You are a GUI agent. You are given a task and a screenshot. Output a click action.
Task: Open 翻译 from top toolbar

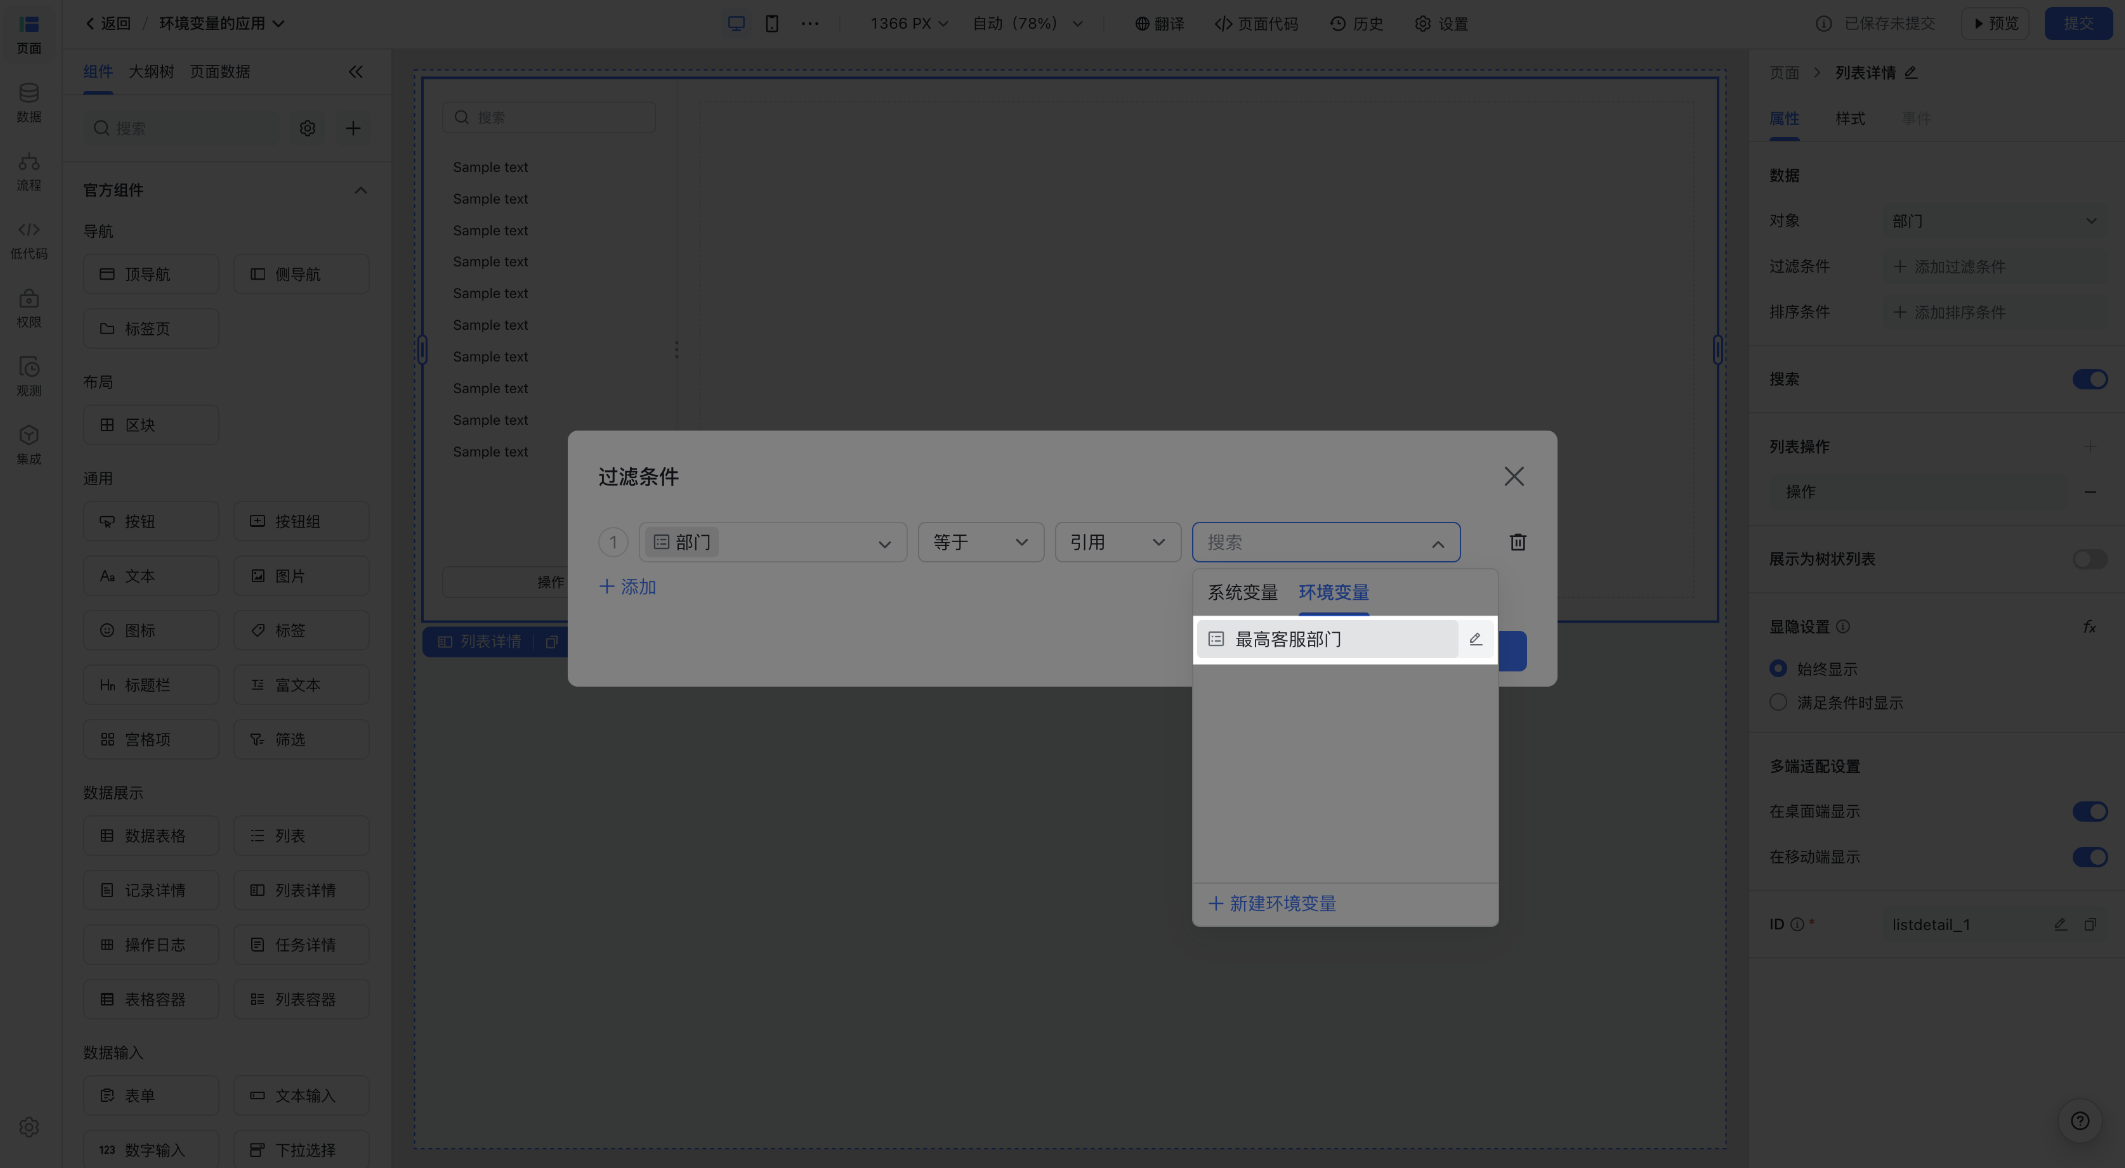(x=1159, y=23)
